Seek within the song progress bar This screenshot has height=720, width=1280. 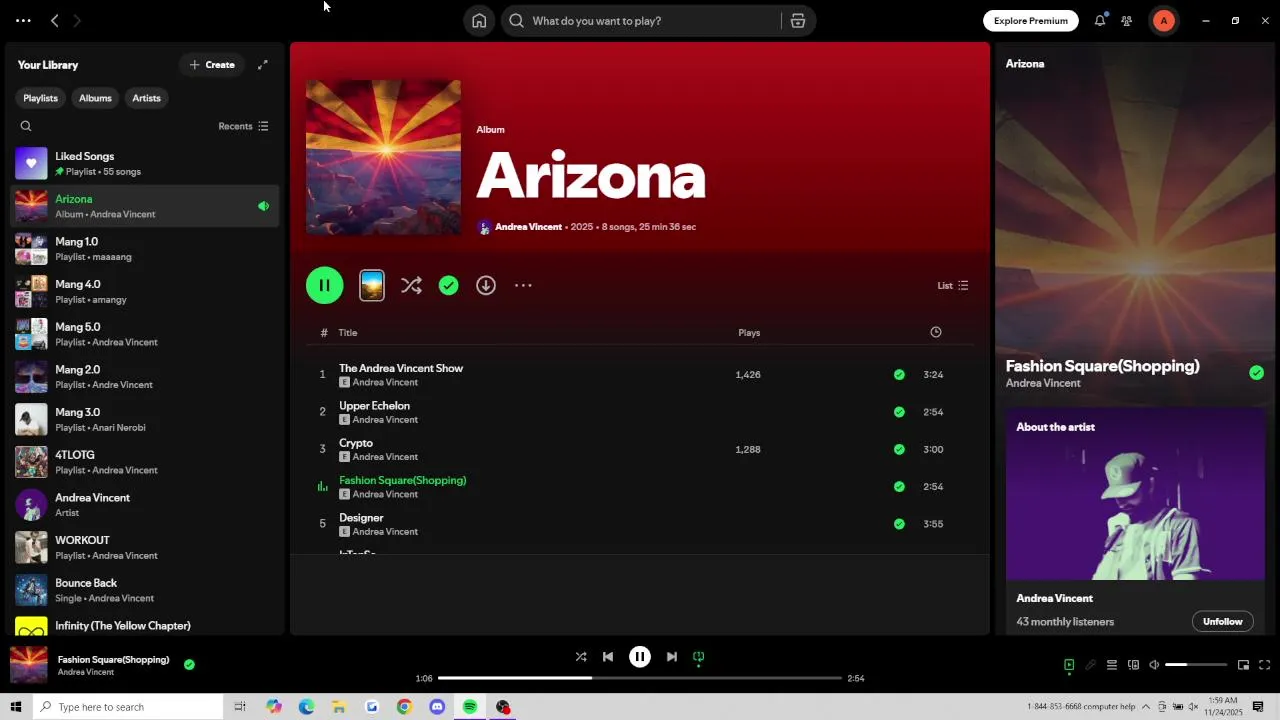click(640, 678)
